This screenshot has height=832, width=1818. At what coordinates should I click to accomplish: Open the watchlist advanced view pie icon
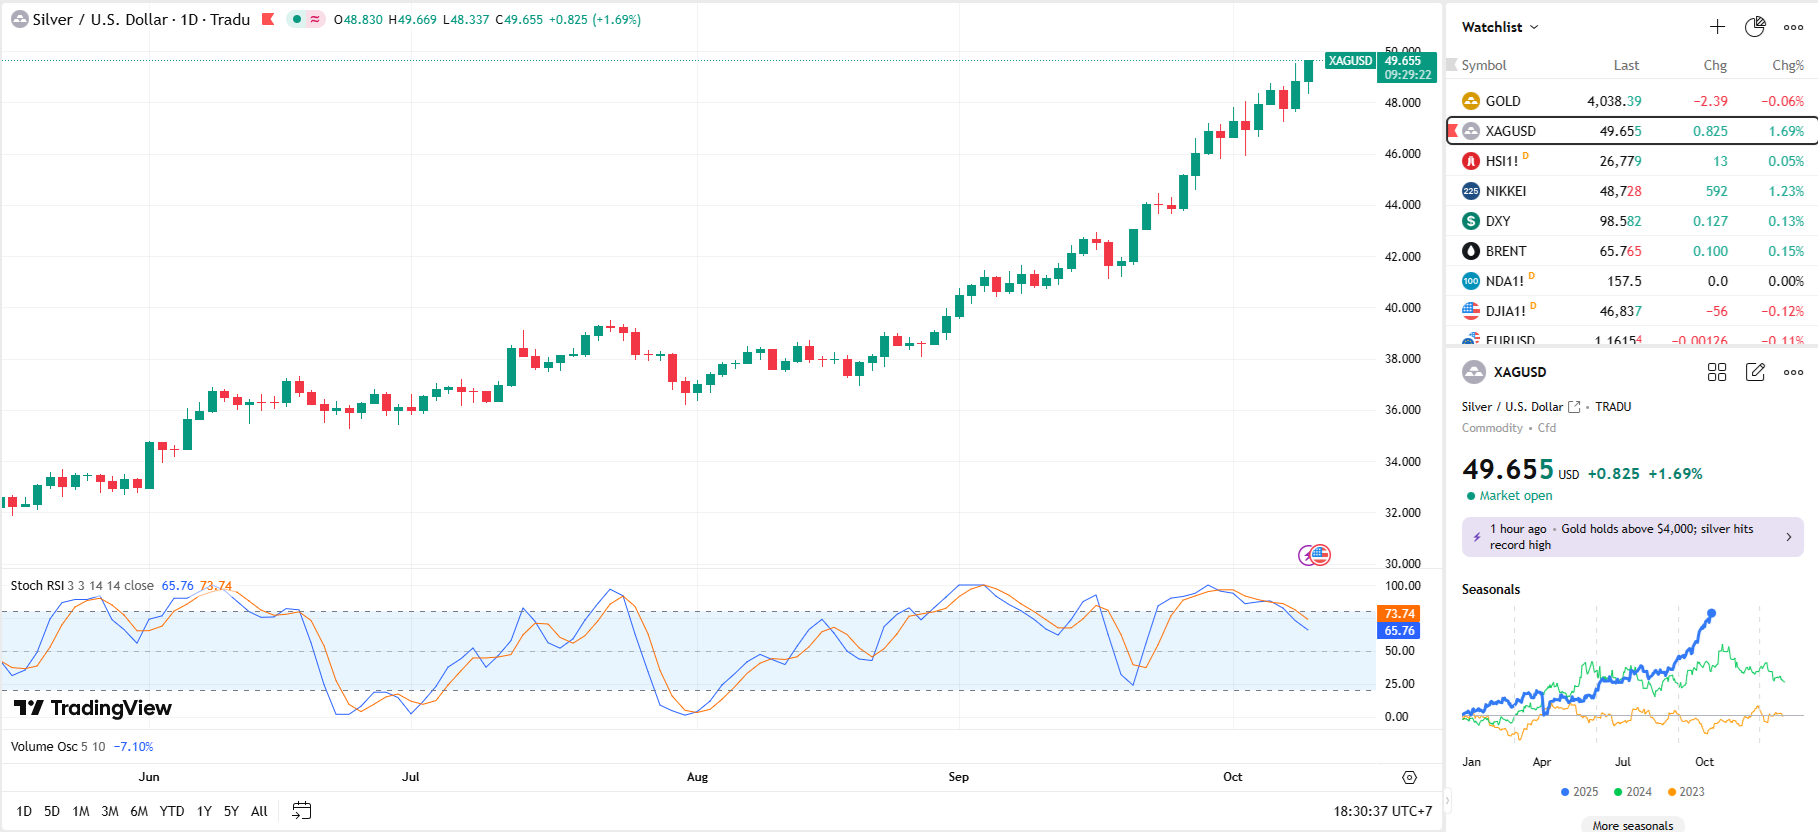(x=1755, y=27)
